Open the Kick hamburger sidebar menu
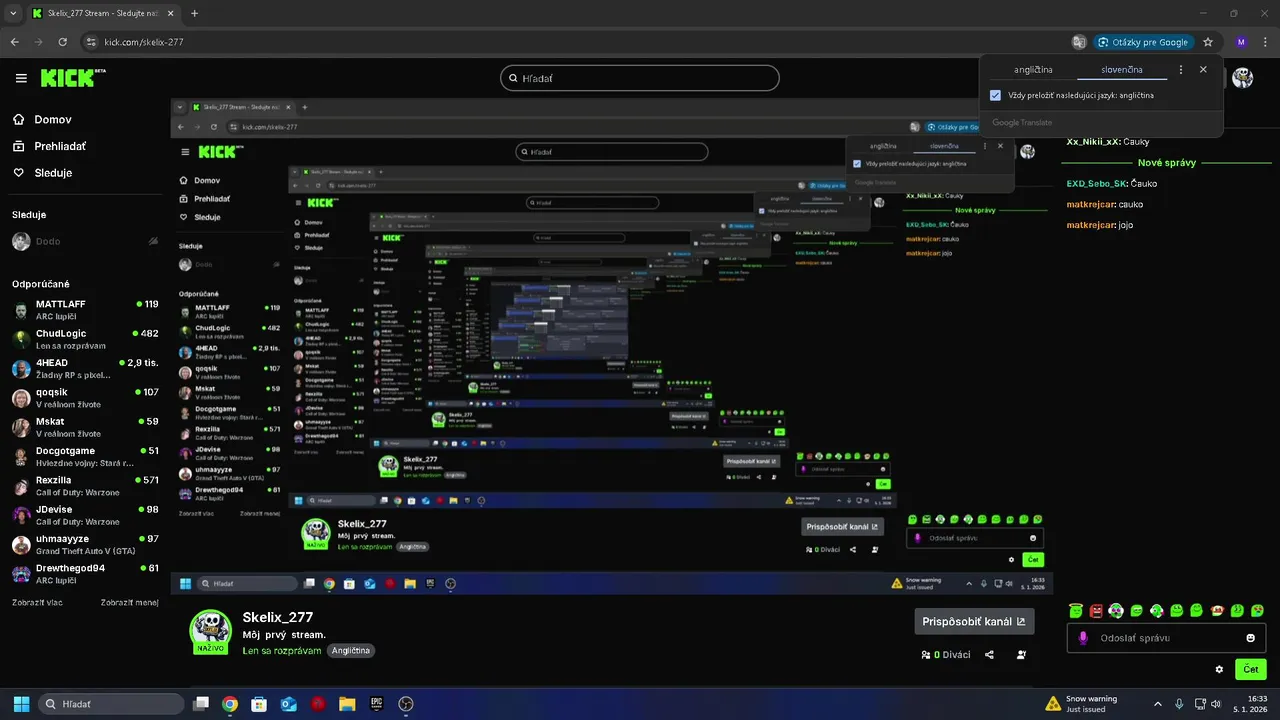The image size is (1280, 720). (x=21, y=78)
